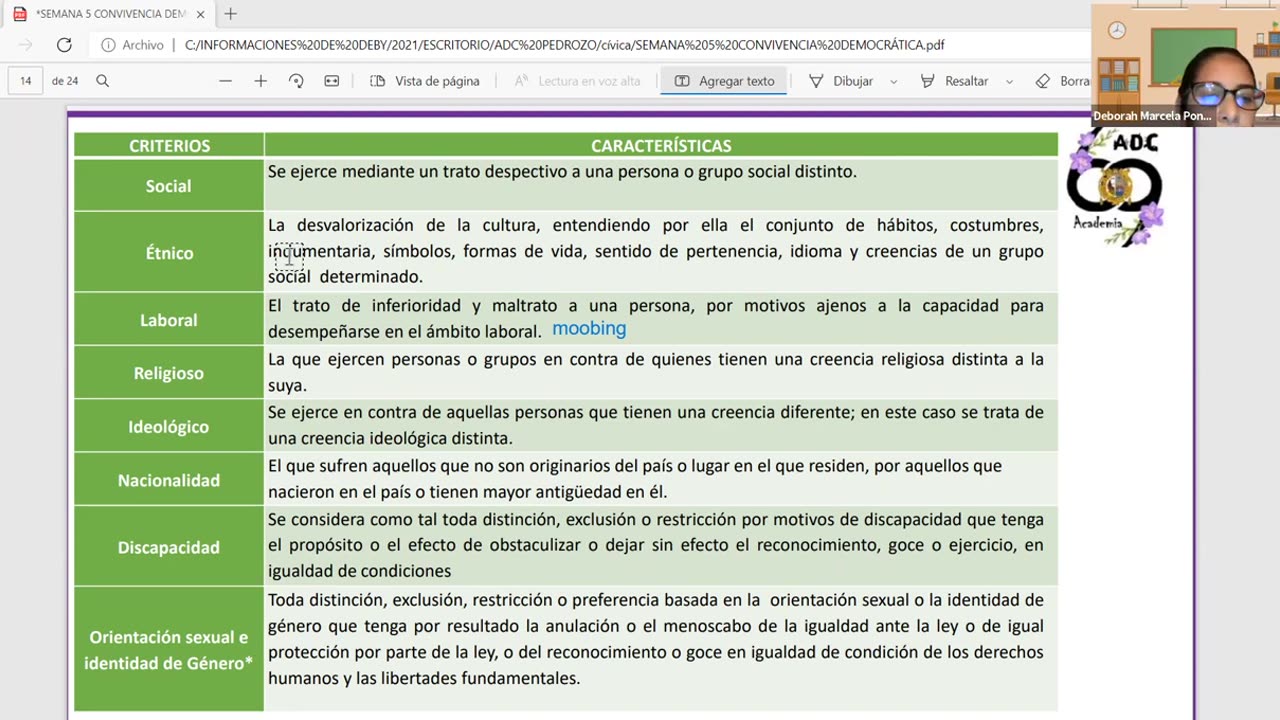1280x720 pixels.
Task: Expand the Resaltar dropdown arrow
Action: 1009,81
